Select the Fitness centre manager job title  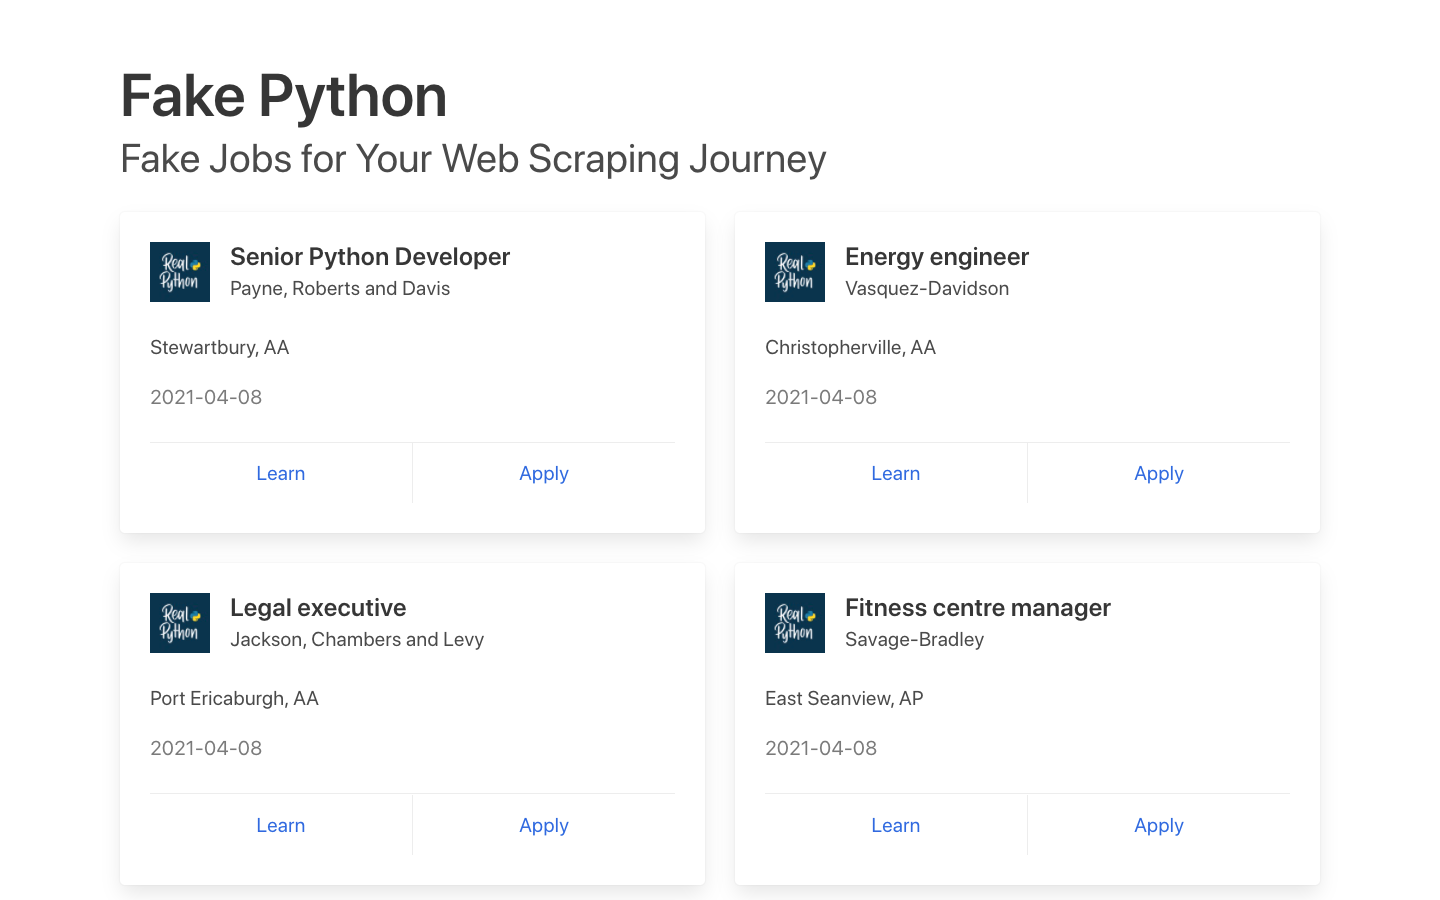(x=977, y=607)
